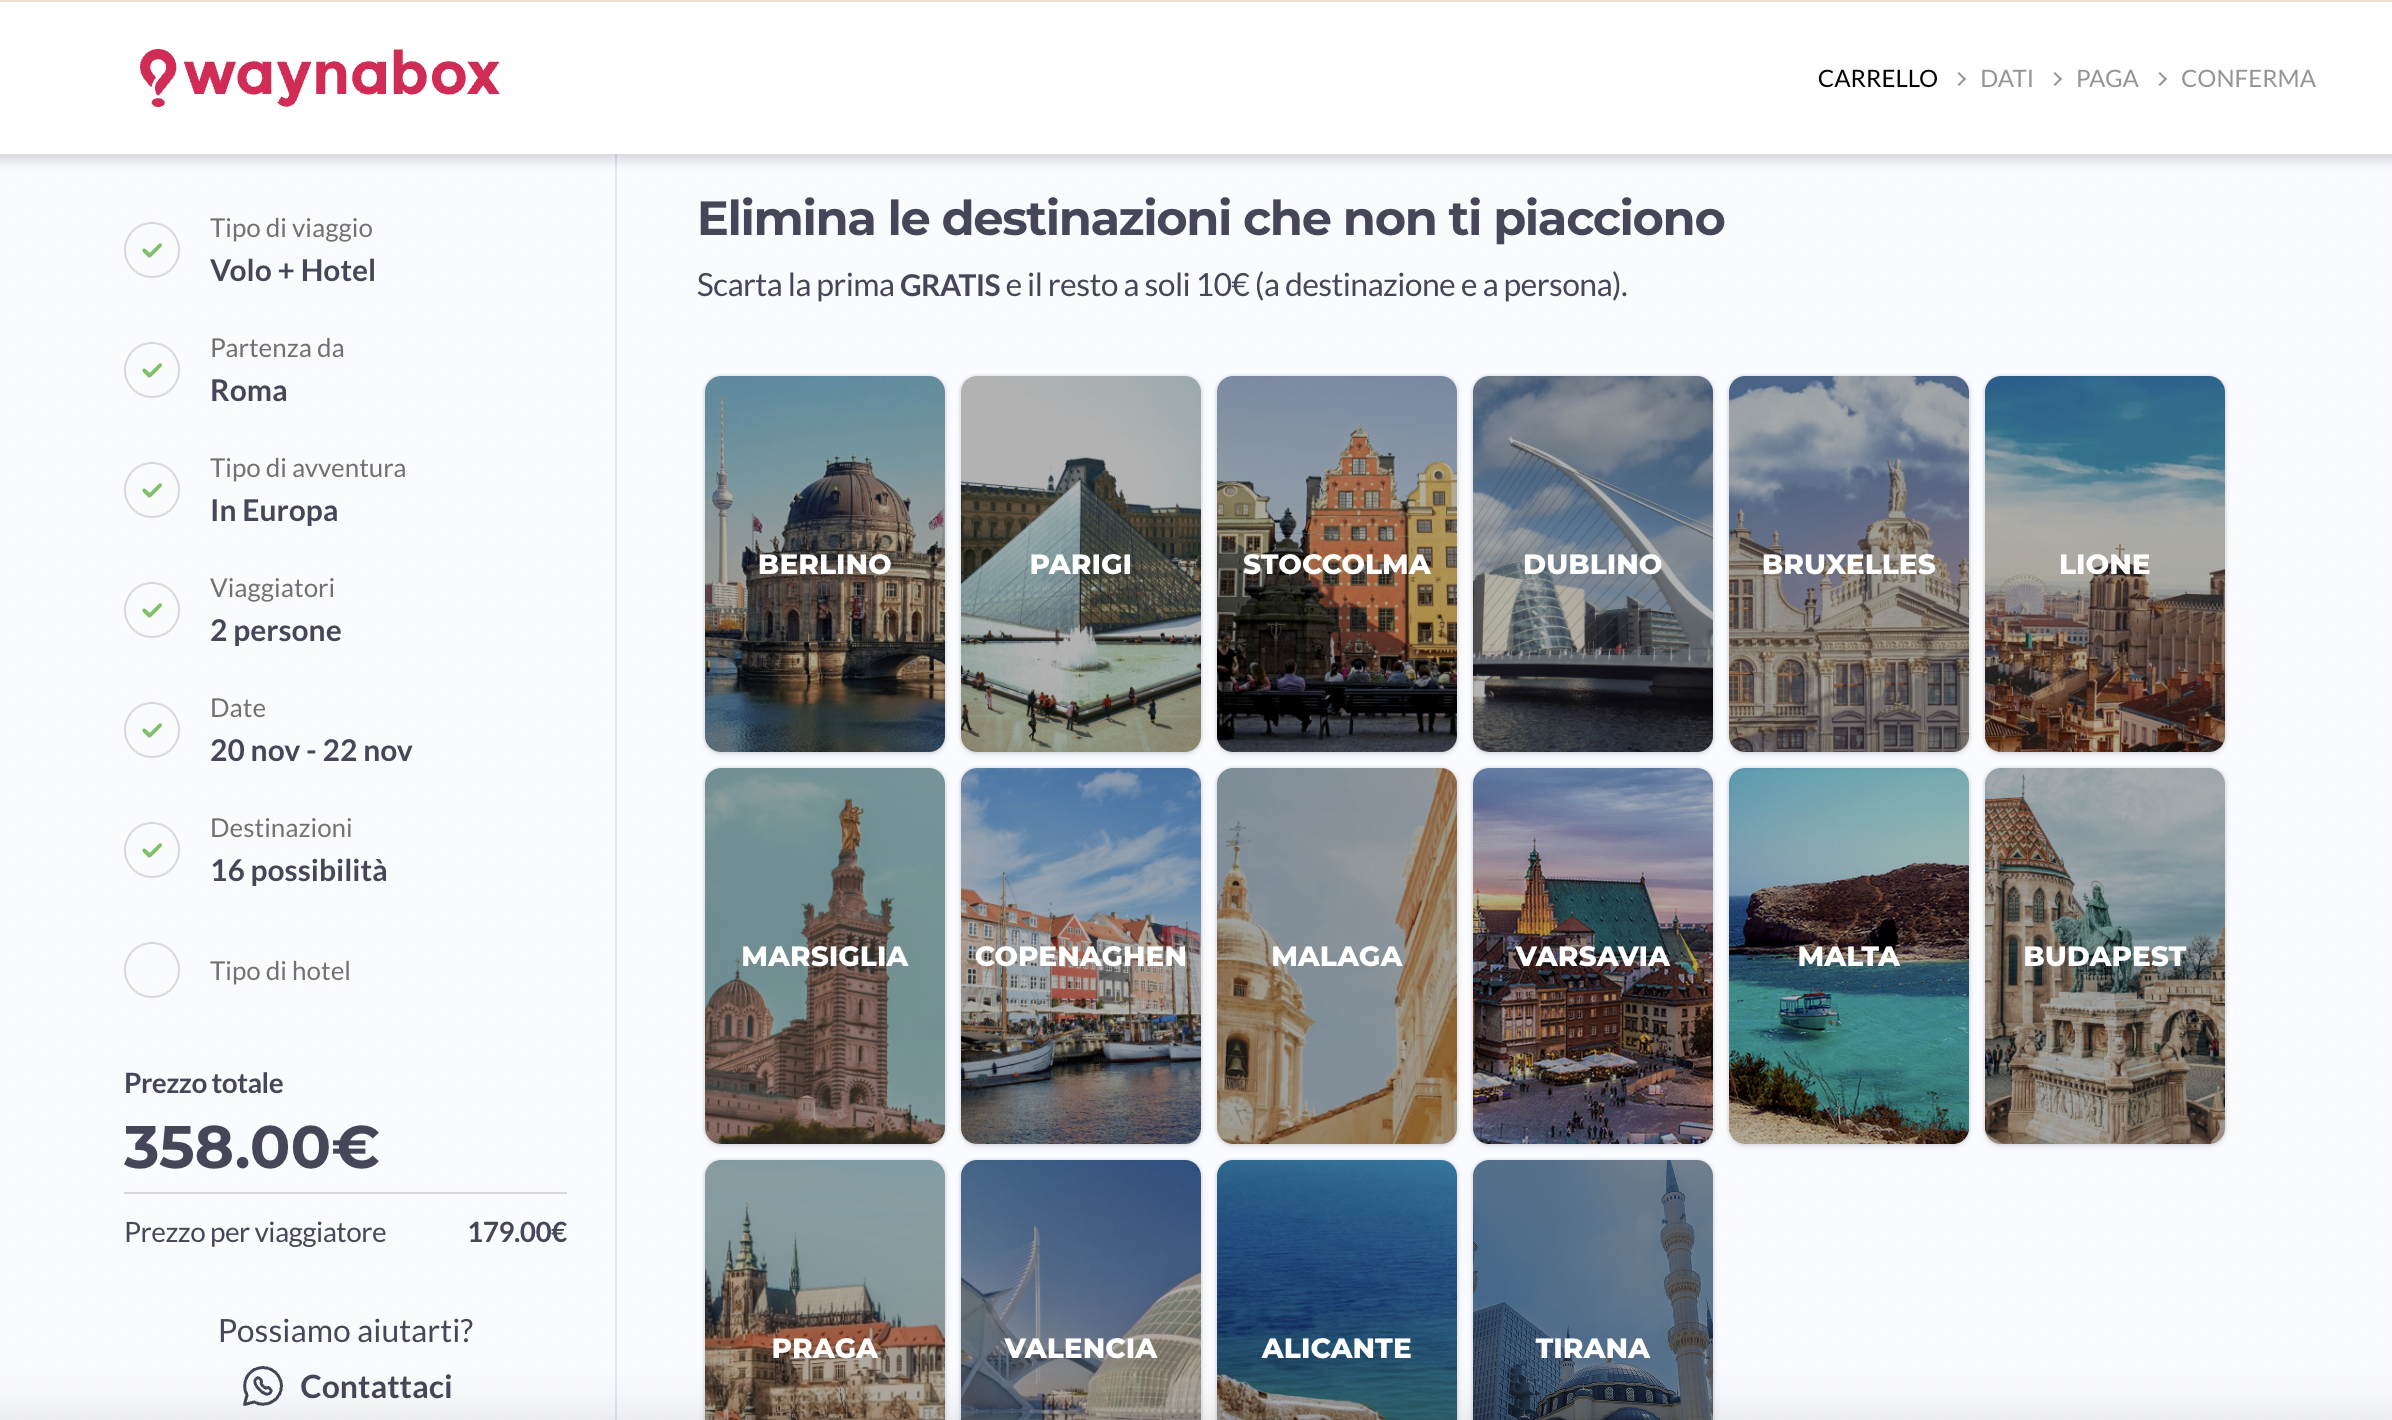
Task: Click the empty step circle for Tipo di hotel
Action: pyautogui.click(x=152, y=970)
